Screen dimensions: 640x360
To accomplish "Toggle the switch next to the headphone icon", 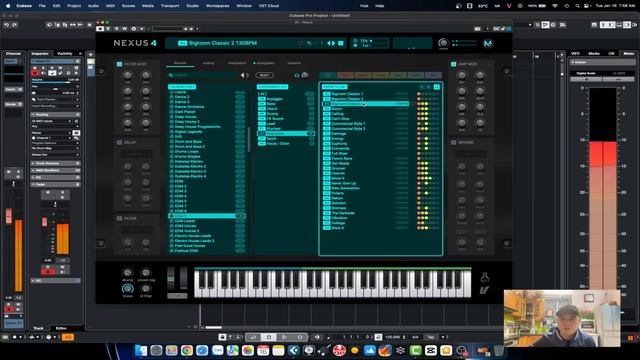I will point(304,75).
